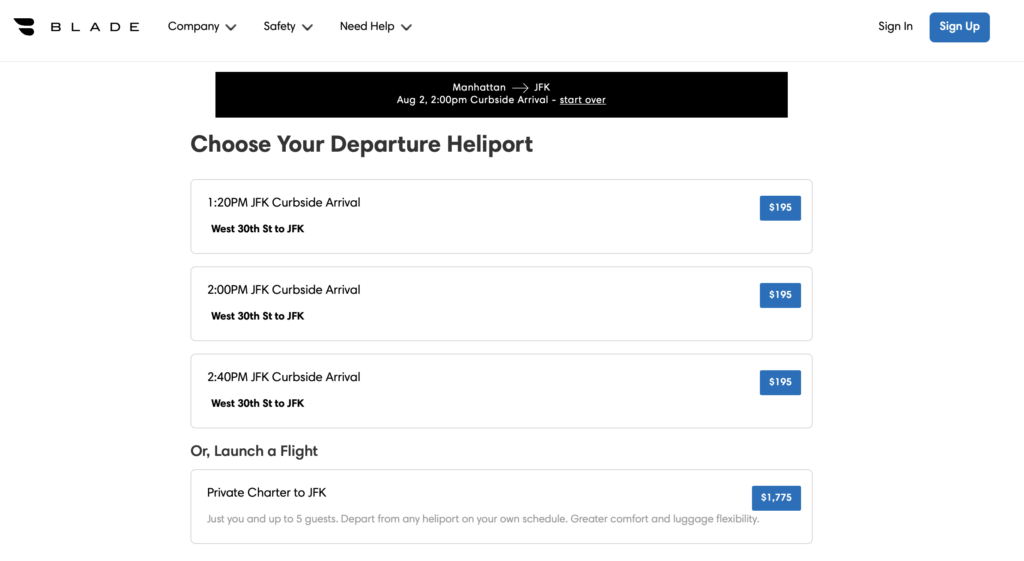This screenshot has height=561, width=1024.
Task: Expand the Company dropdown chevron
Action: click(231, 28)
